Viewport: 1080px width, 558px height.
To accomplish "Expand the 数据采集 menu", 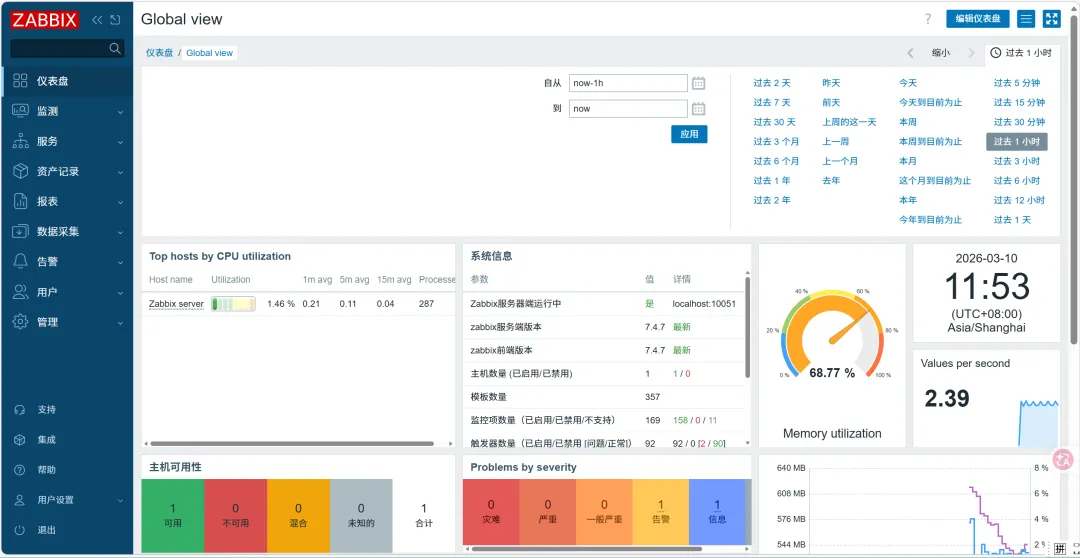I will tap(67, 231).
